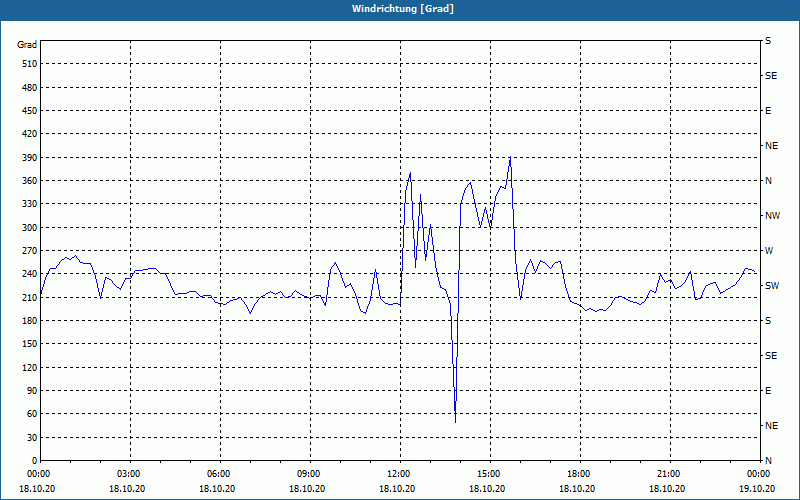Click the 21:00 time label
The height and width of the screenshot is (500, 800).
point(667,474)
